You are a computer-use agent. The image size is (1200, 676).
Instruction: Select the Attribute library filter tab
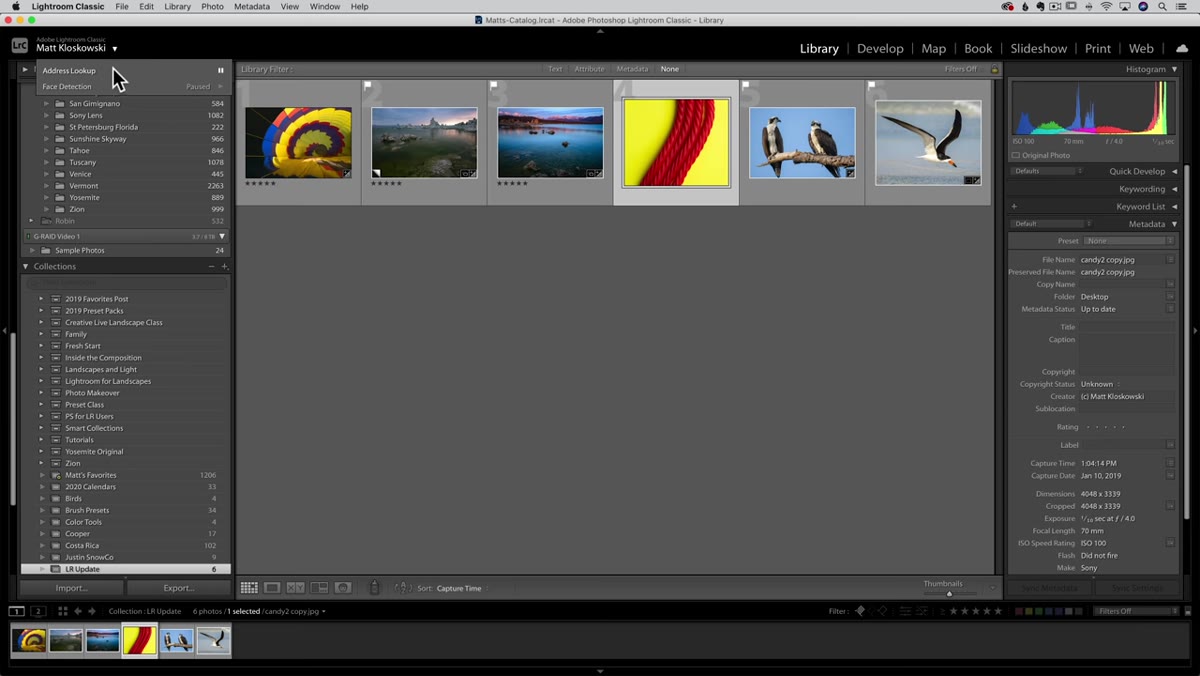(589, 69)
